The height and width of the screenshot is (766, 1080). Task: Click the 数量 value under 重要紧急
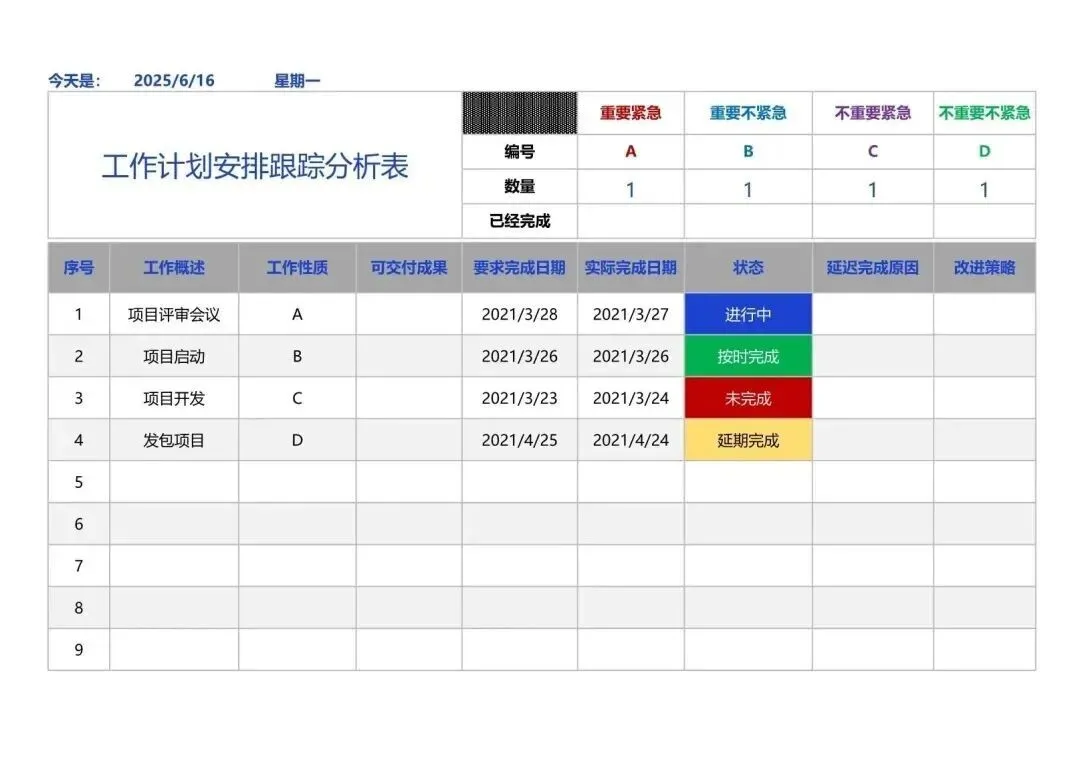(630, 187)
